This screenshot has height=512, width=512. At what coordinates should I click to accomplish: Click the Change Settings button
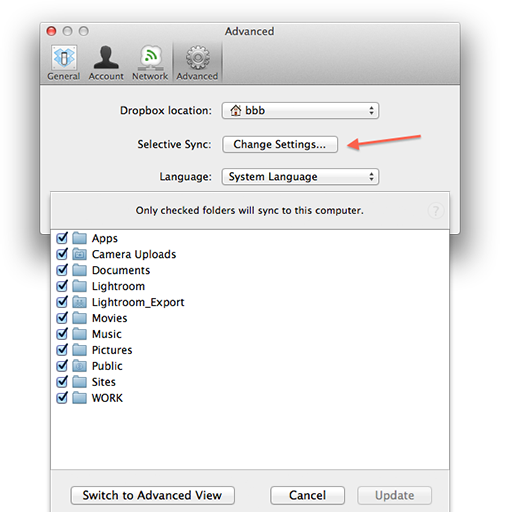[280, 144]
